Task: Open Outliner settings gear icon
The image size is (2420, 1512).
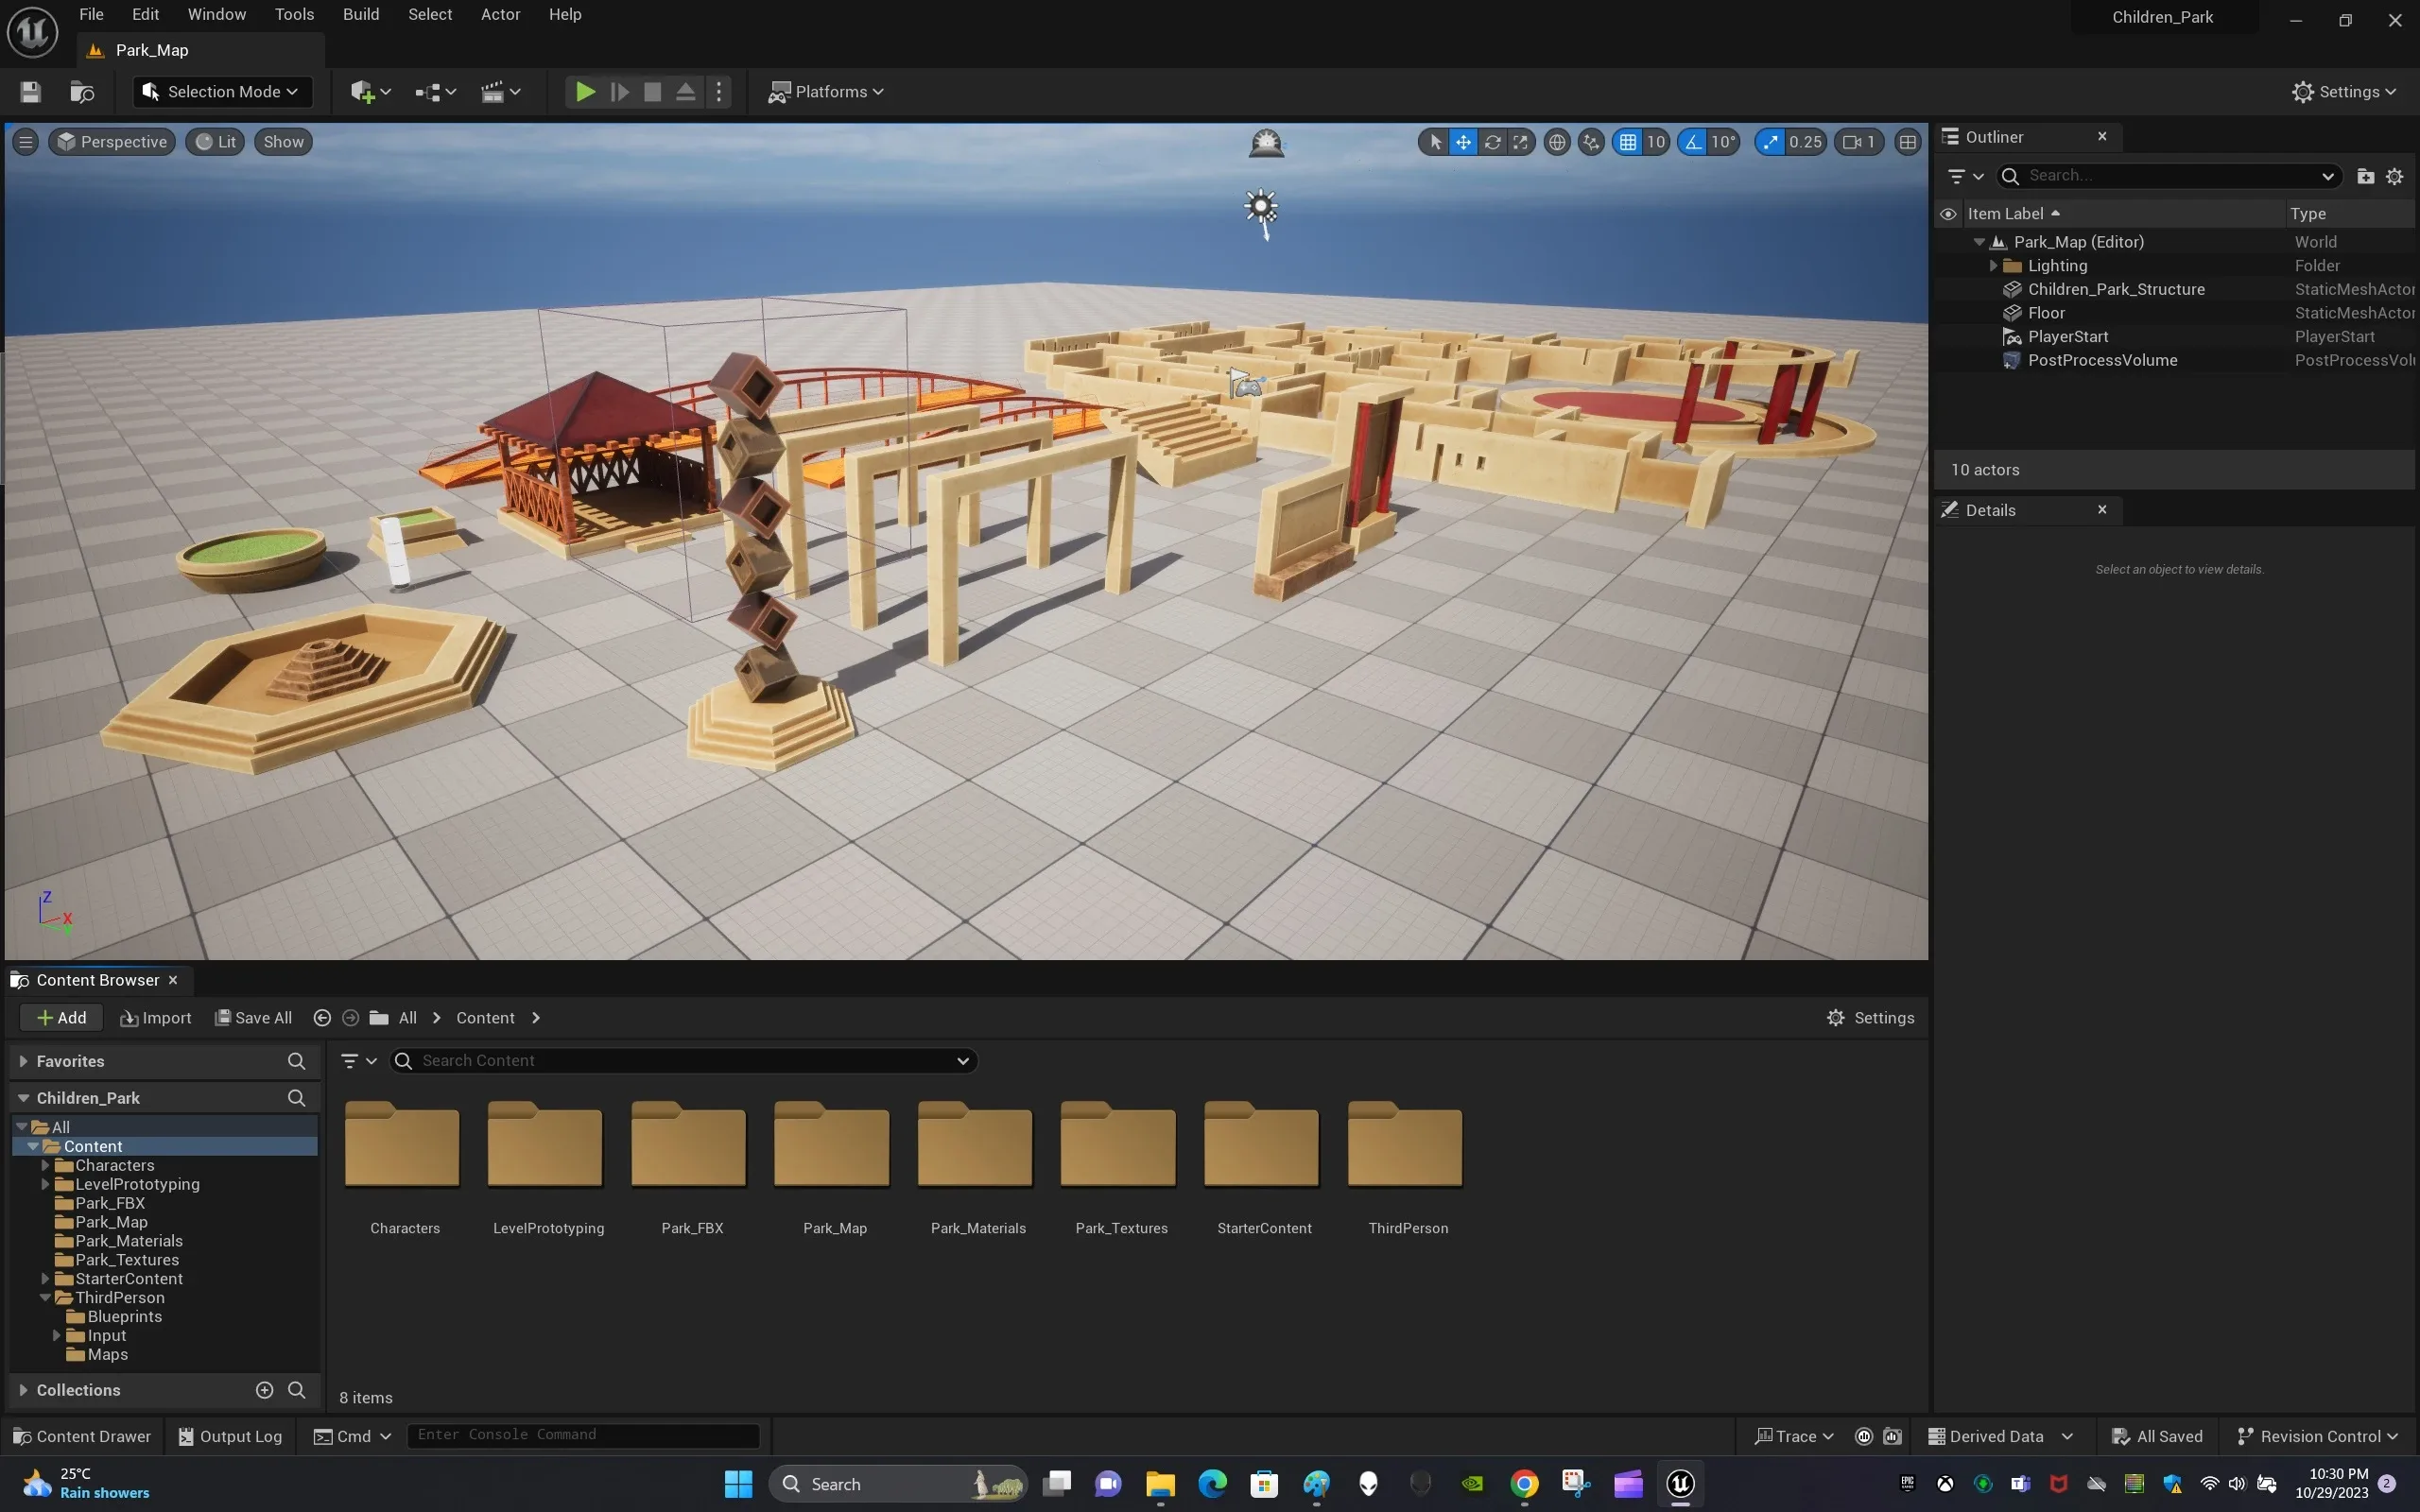Action: tap(2395, 176)
